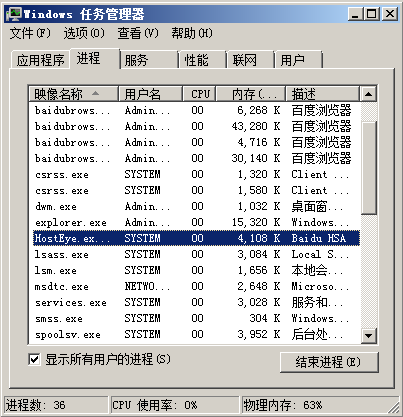Screen dimensions: 403x417
Task: Sort by the CPU column header
Action: tap(200, 94)
